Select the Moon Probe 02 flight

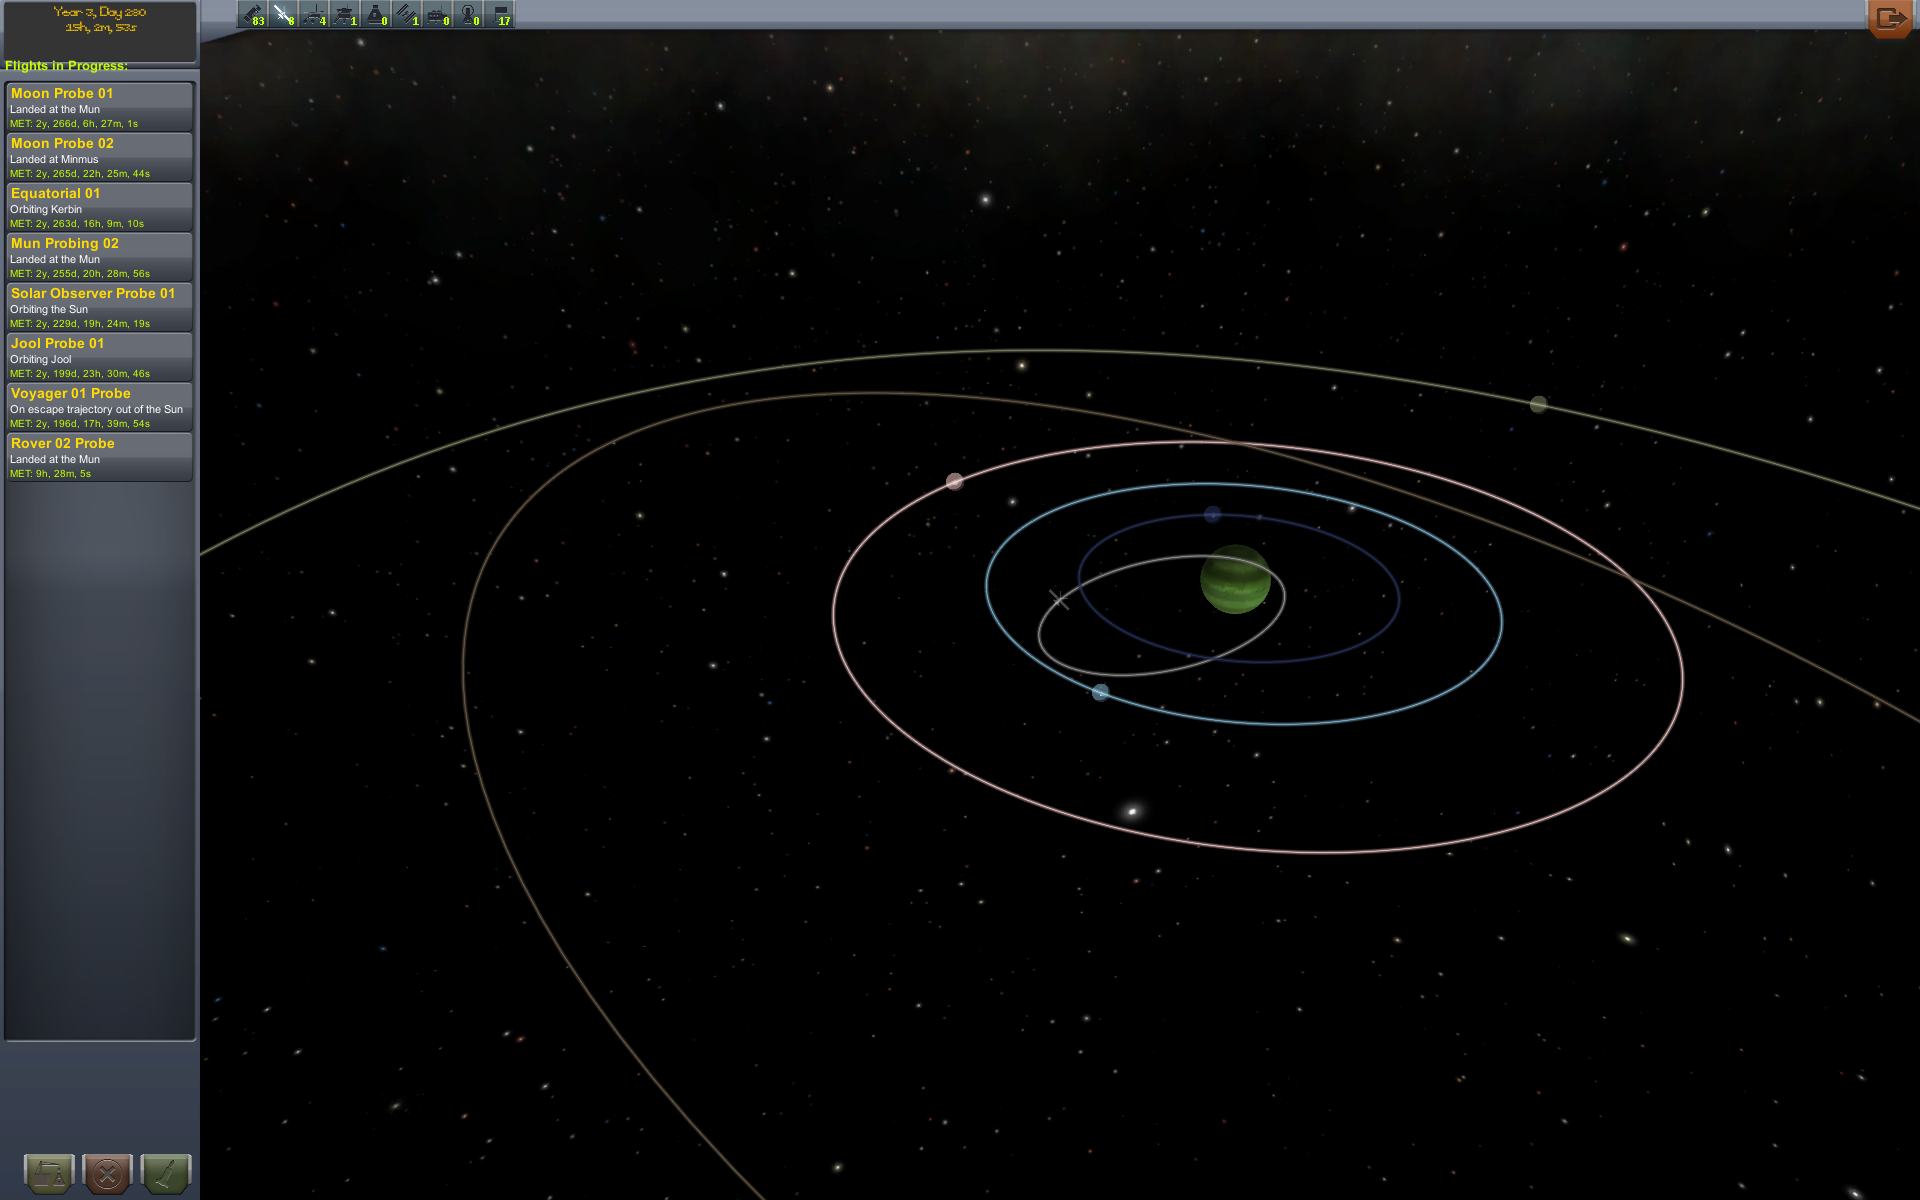(99, 157)
